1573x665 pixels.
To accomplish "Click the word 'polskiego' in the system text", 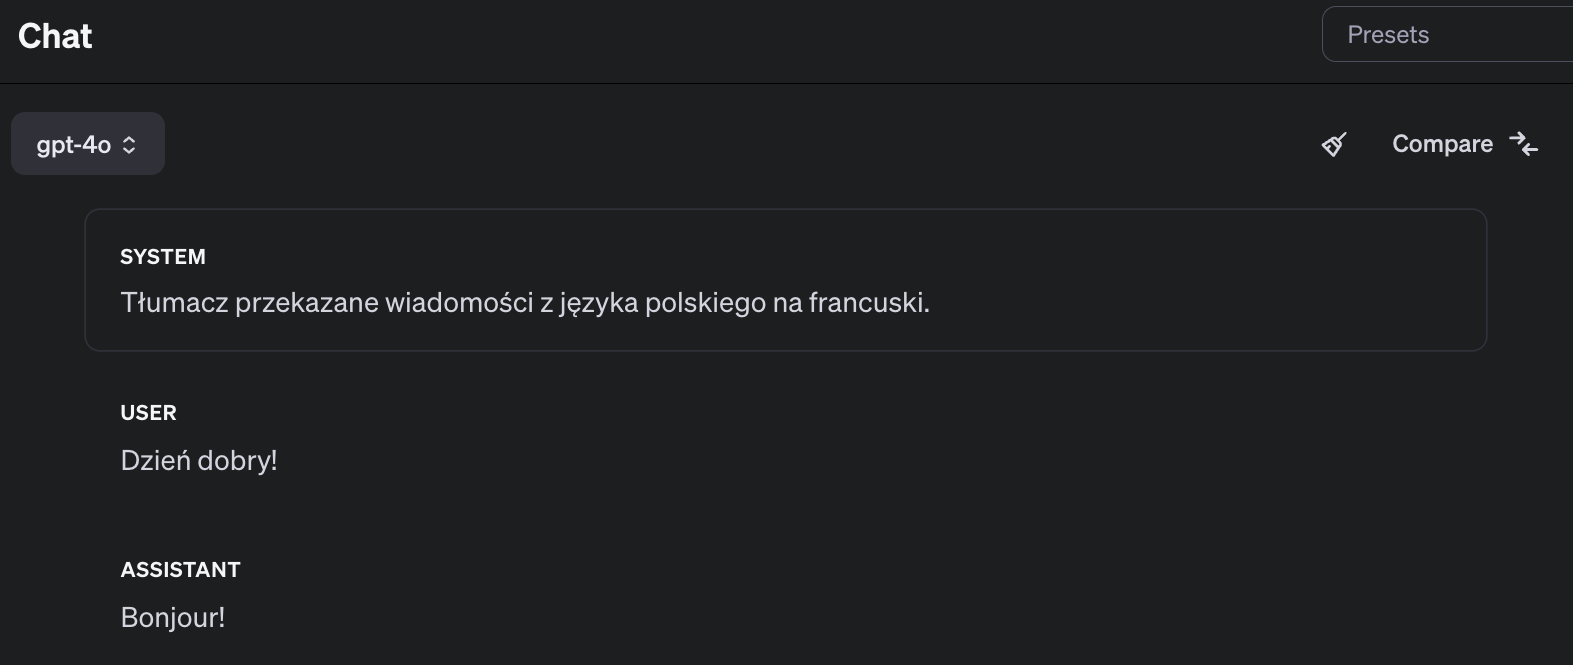I will [x=705, y=302].
